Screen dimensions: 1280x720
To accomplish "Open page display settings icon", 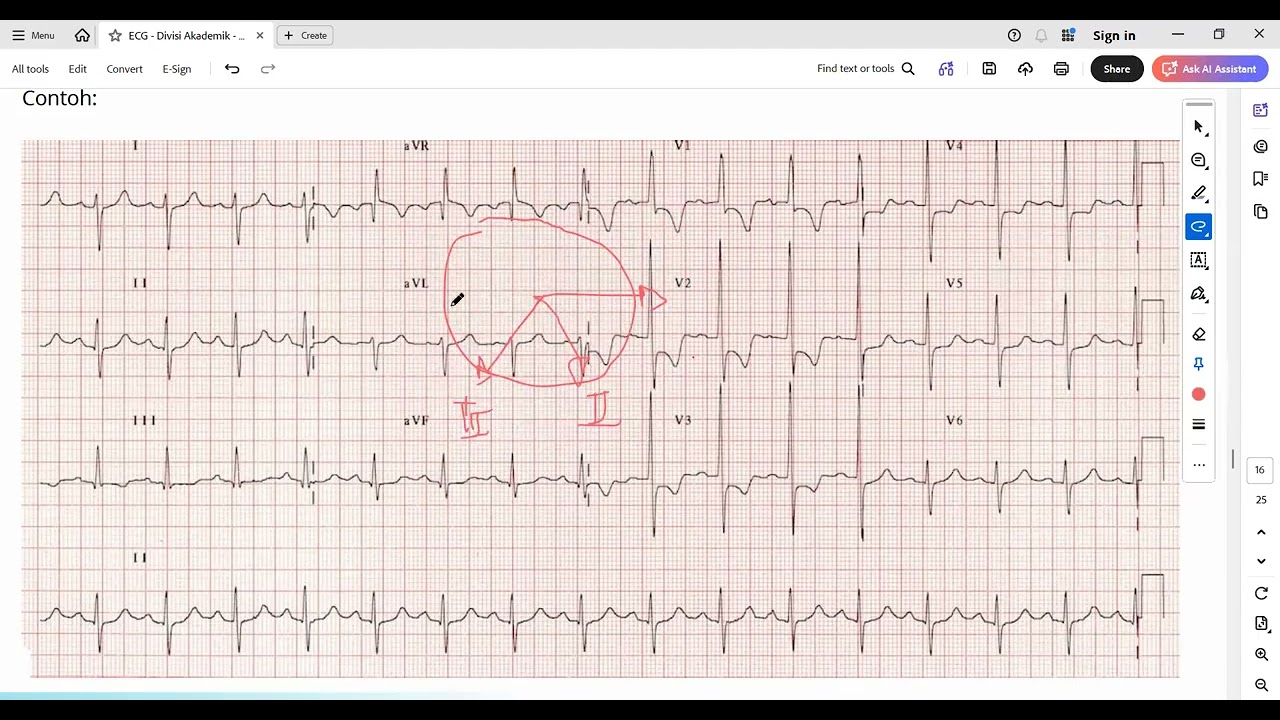I will pyautogui.click(x=1261, y=624).
